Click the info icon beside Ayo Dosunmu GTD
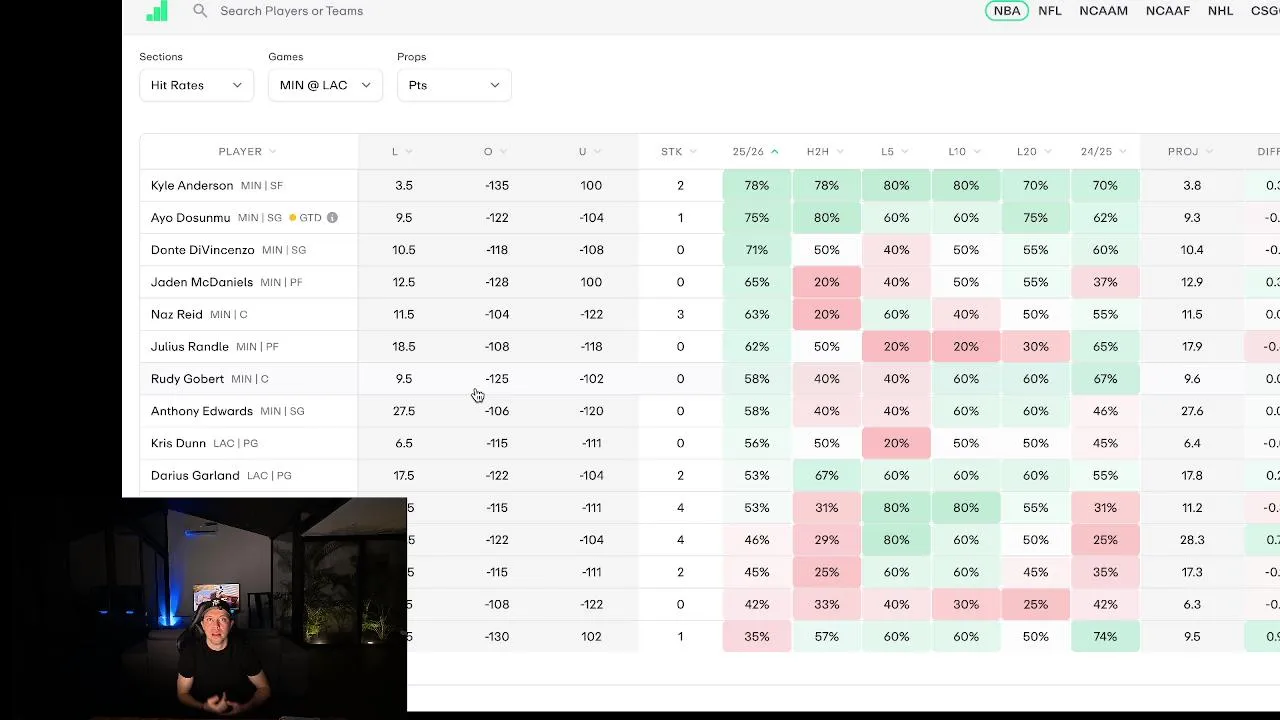Screen dimensions: 1280x720 pyautogui.click(x=332, y=217)
